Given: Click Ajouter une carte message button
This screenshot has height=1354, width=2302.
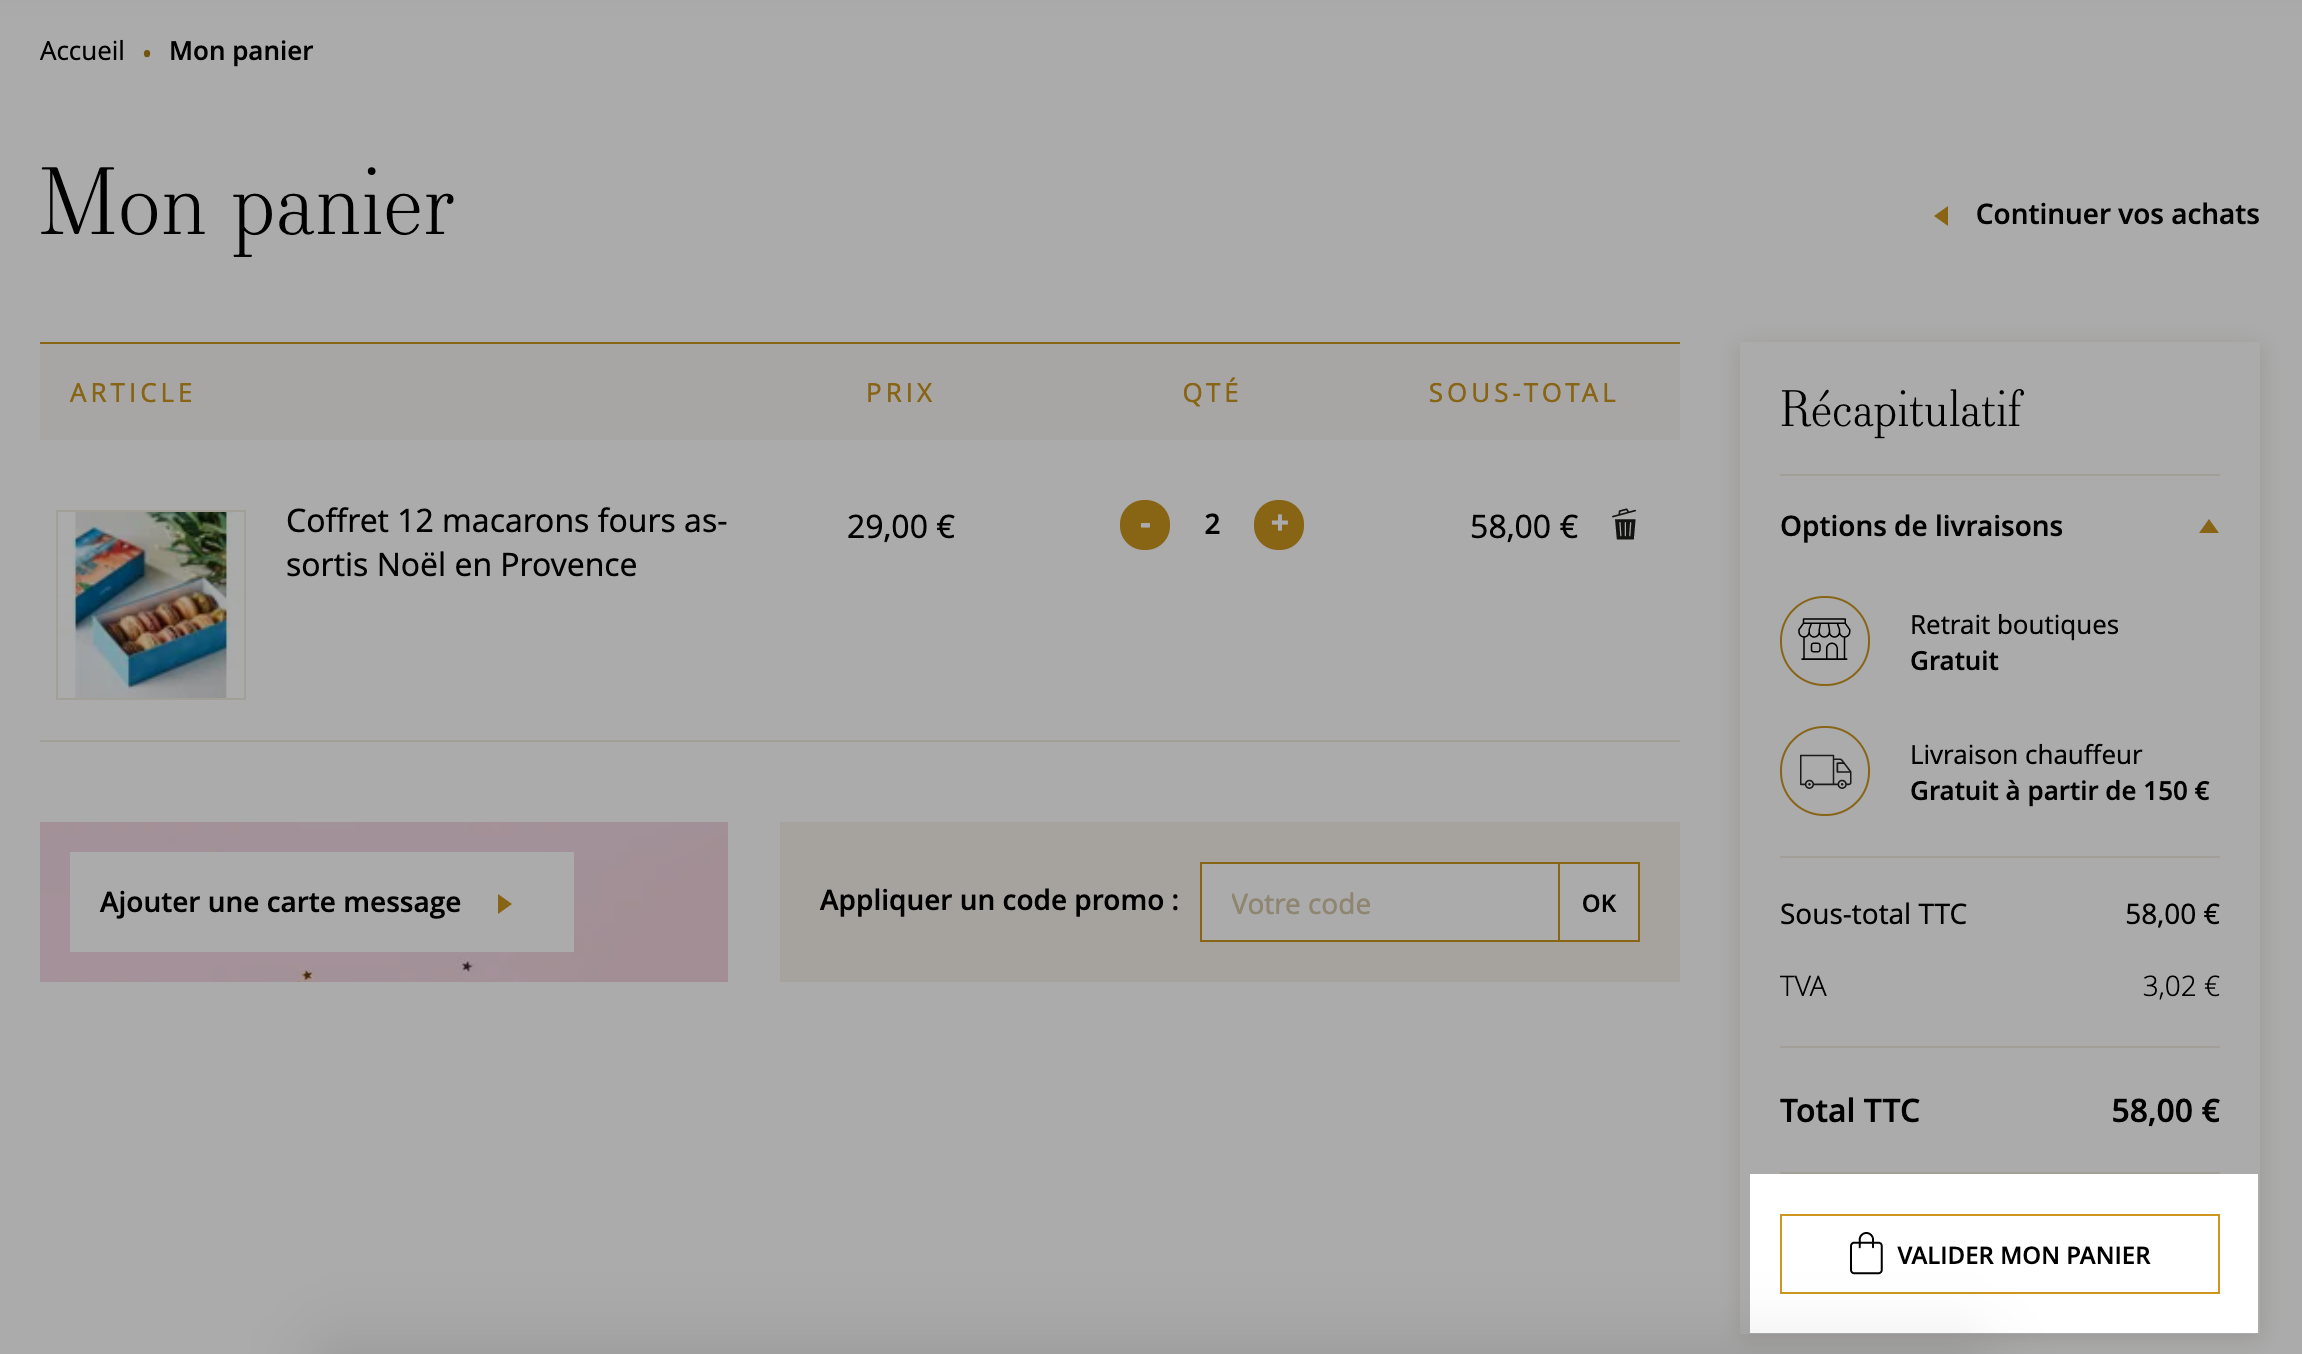Looking at the screenshot, I should [x=322, y=902].
